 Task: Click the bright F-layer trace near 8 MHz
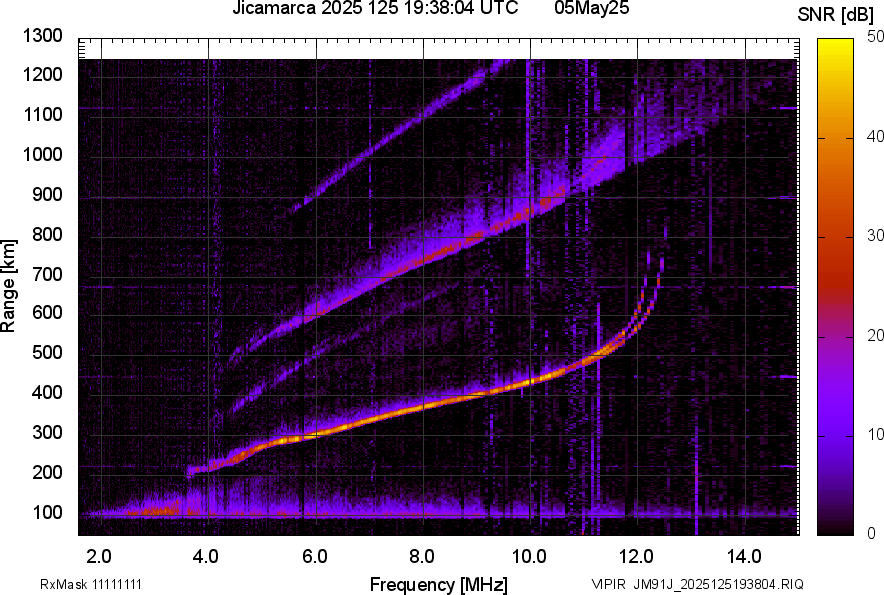(423, 406)
